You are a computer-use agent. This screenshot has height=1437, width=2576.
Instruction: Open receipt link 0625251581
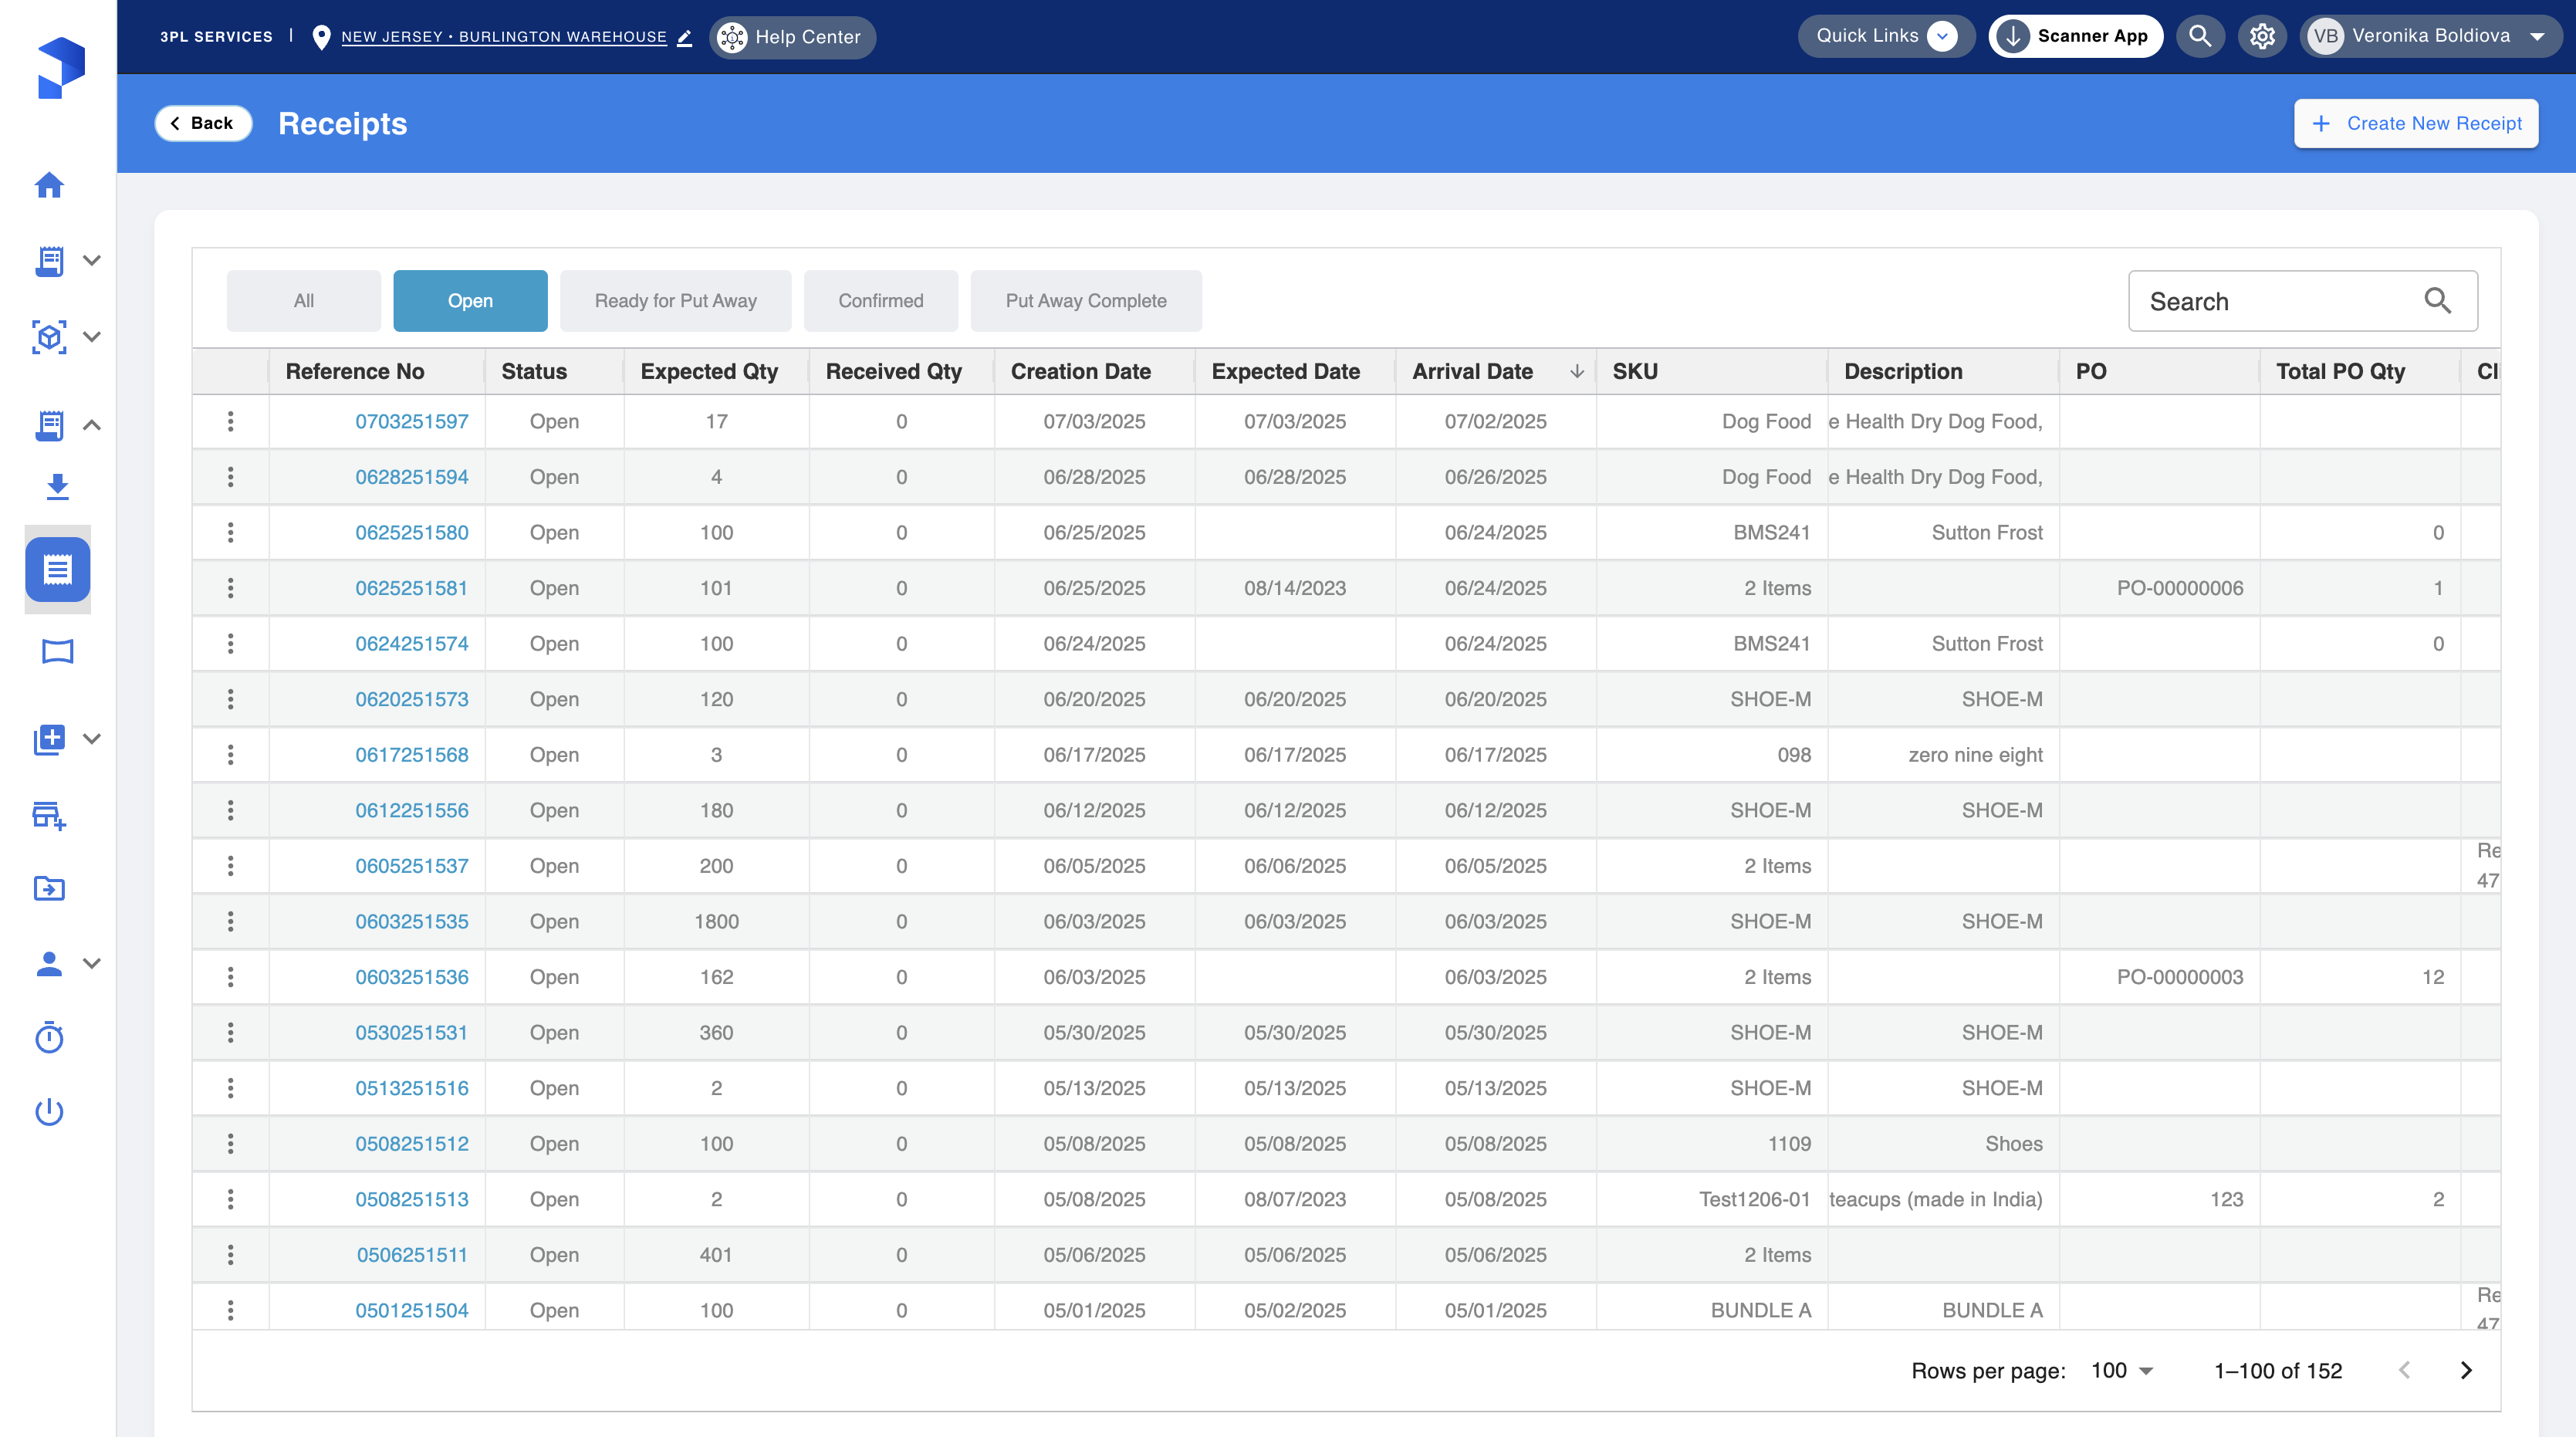point(411,588)
